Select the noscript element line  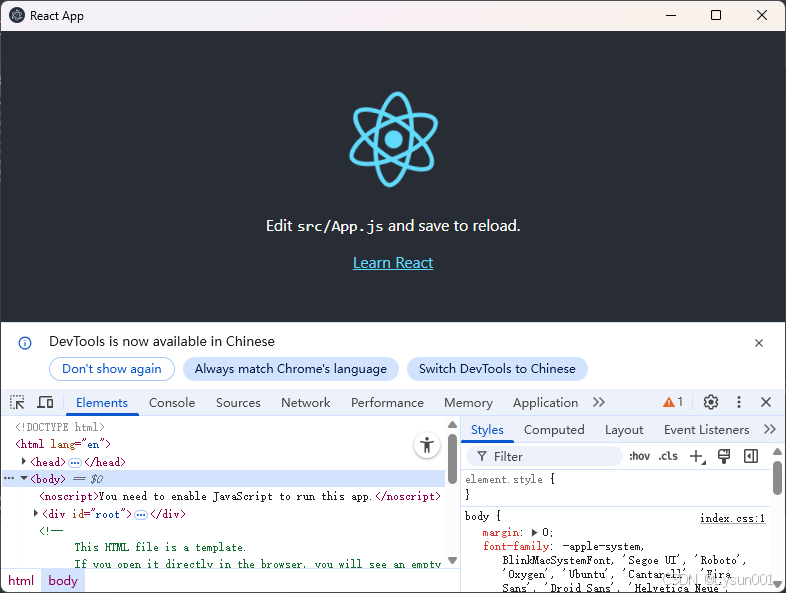click(240, 496)
